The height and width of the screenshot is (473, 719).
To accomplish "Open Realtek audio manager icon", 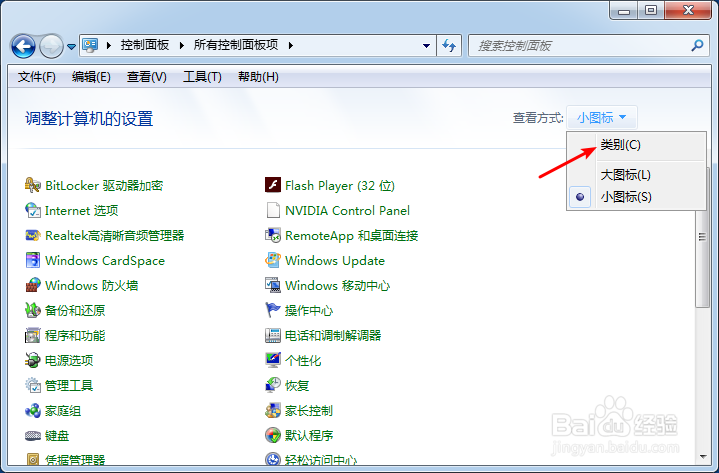I will (33, 236).
